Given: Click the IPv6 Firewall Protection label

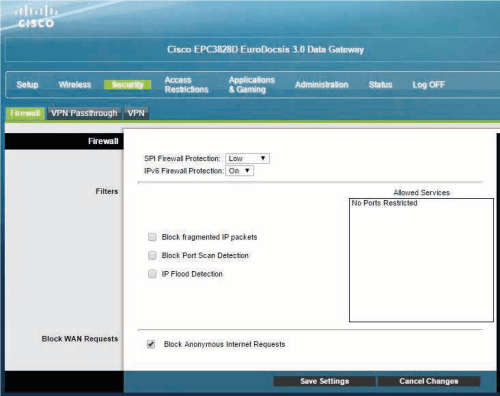Looking at the screenshot, I should click(184, 171).
